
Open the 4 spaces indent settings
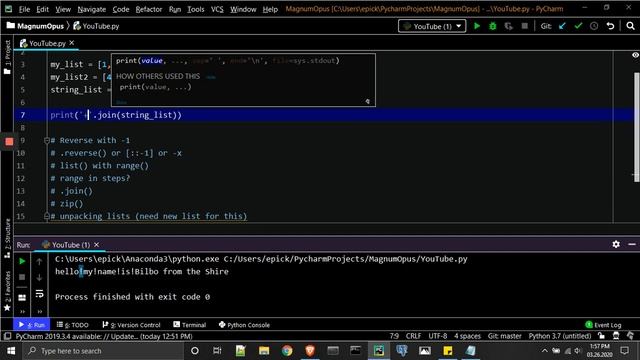tap(467, 336)
